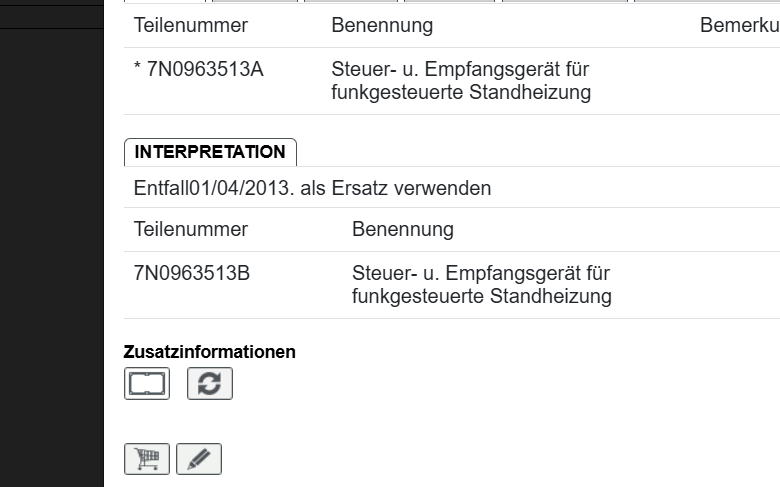Click part number 7N0963513A

198,70
